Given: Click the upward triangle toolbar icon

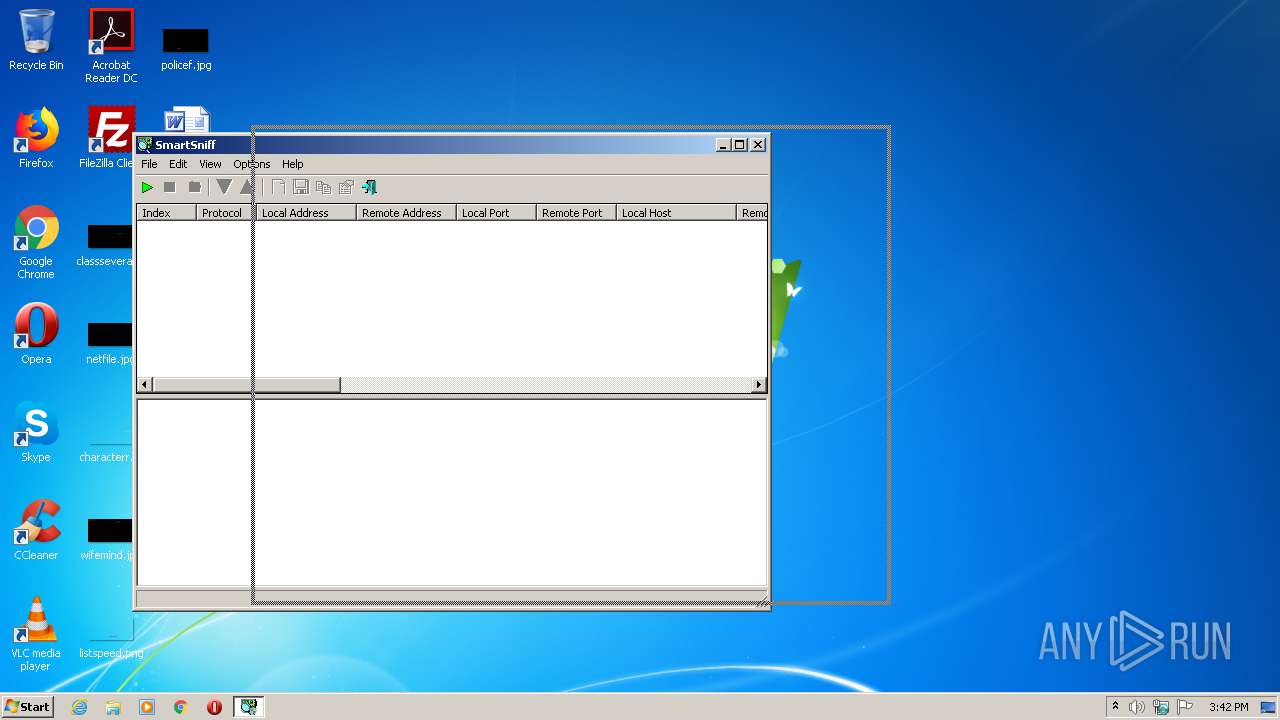Looking at the screenshot, I should point(246,187).
